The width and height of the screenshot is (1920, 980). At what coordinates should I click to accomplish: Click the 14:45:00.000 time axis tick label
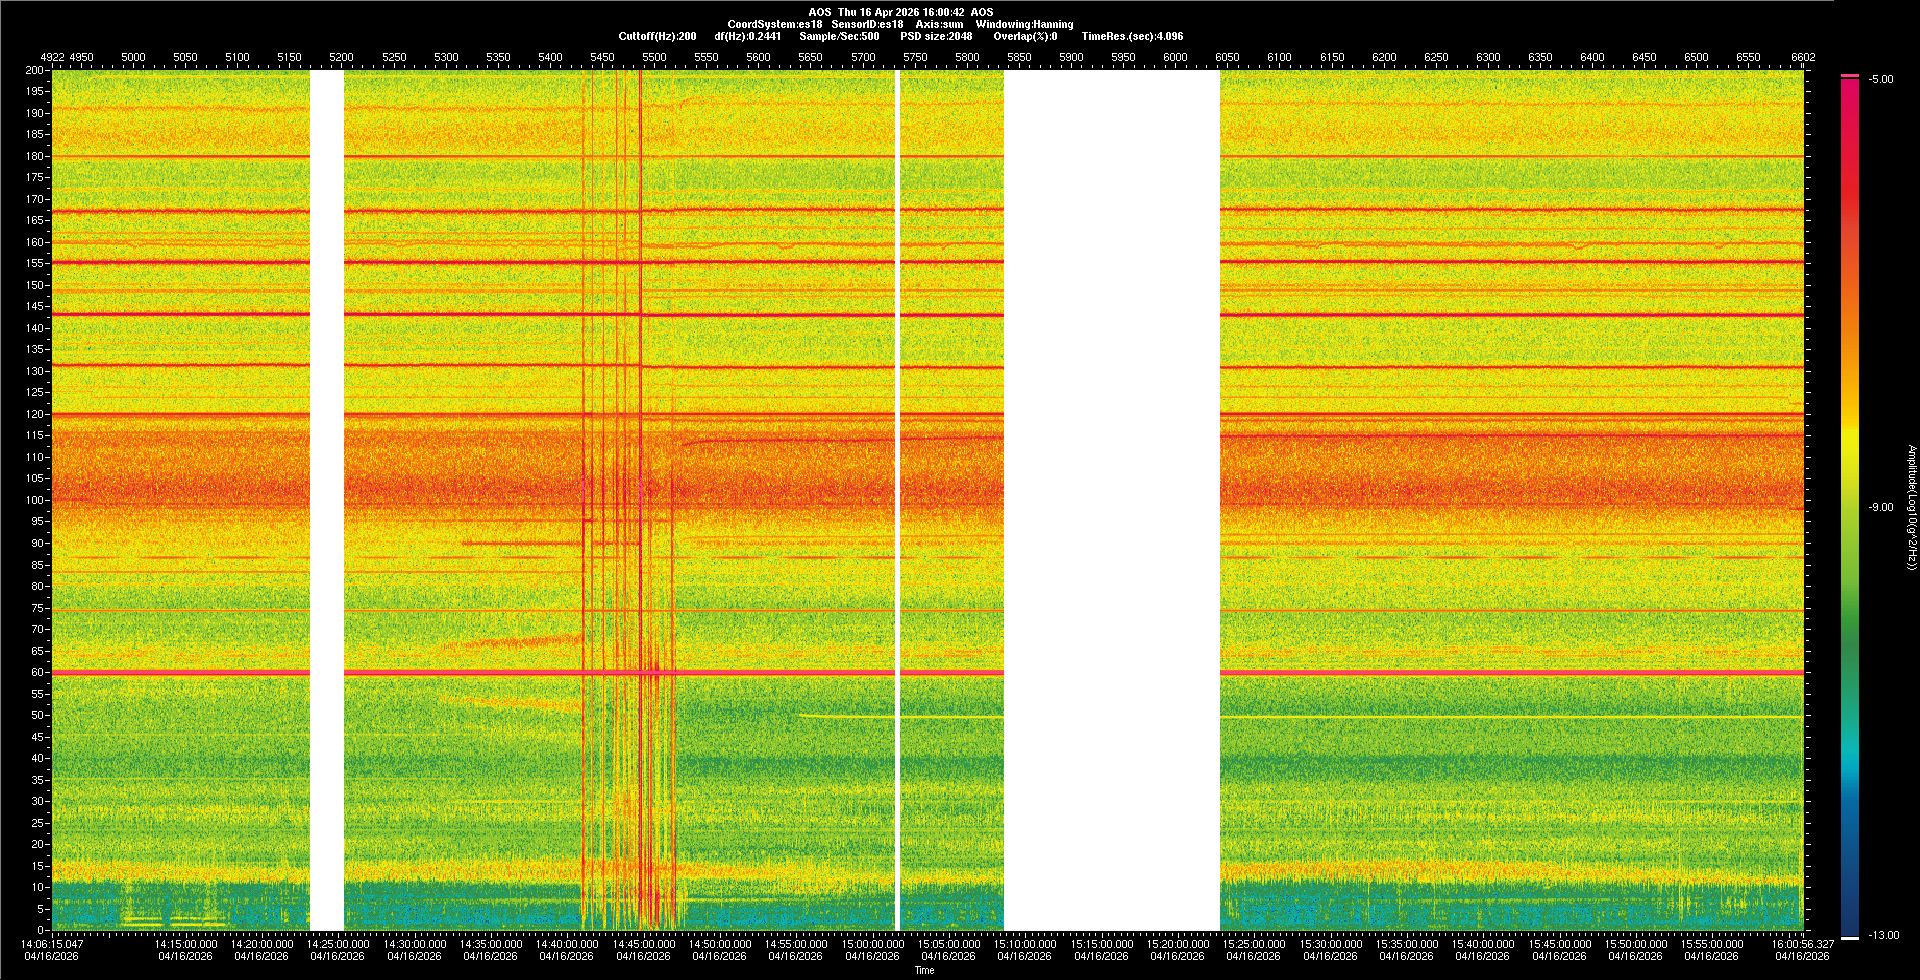coord(643,943)
